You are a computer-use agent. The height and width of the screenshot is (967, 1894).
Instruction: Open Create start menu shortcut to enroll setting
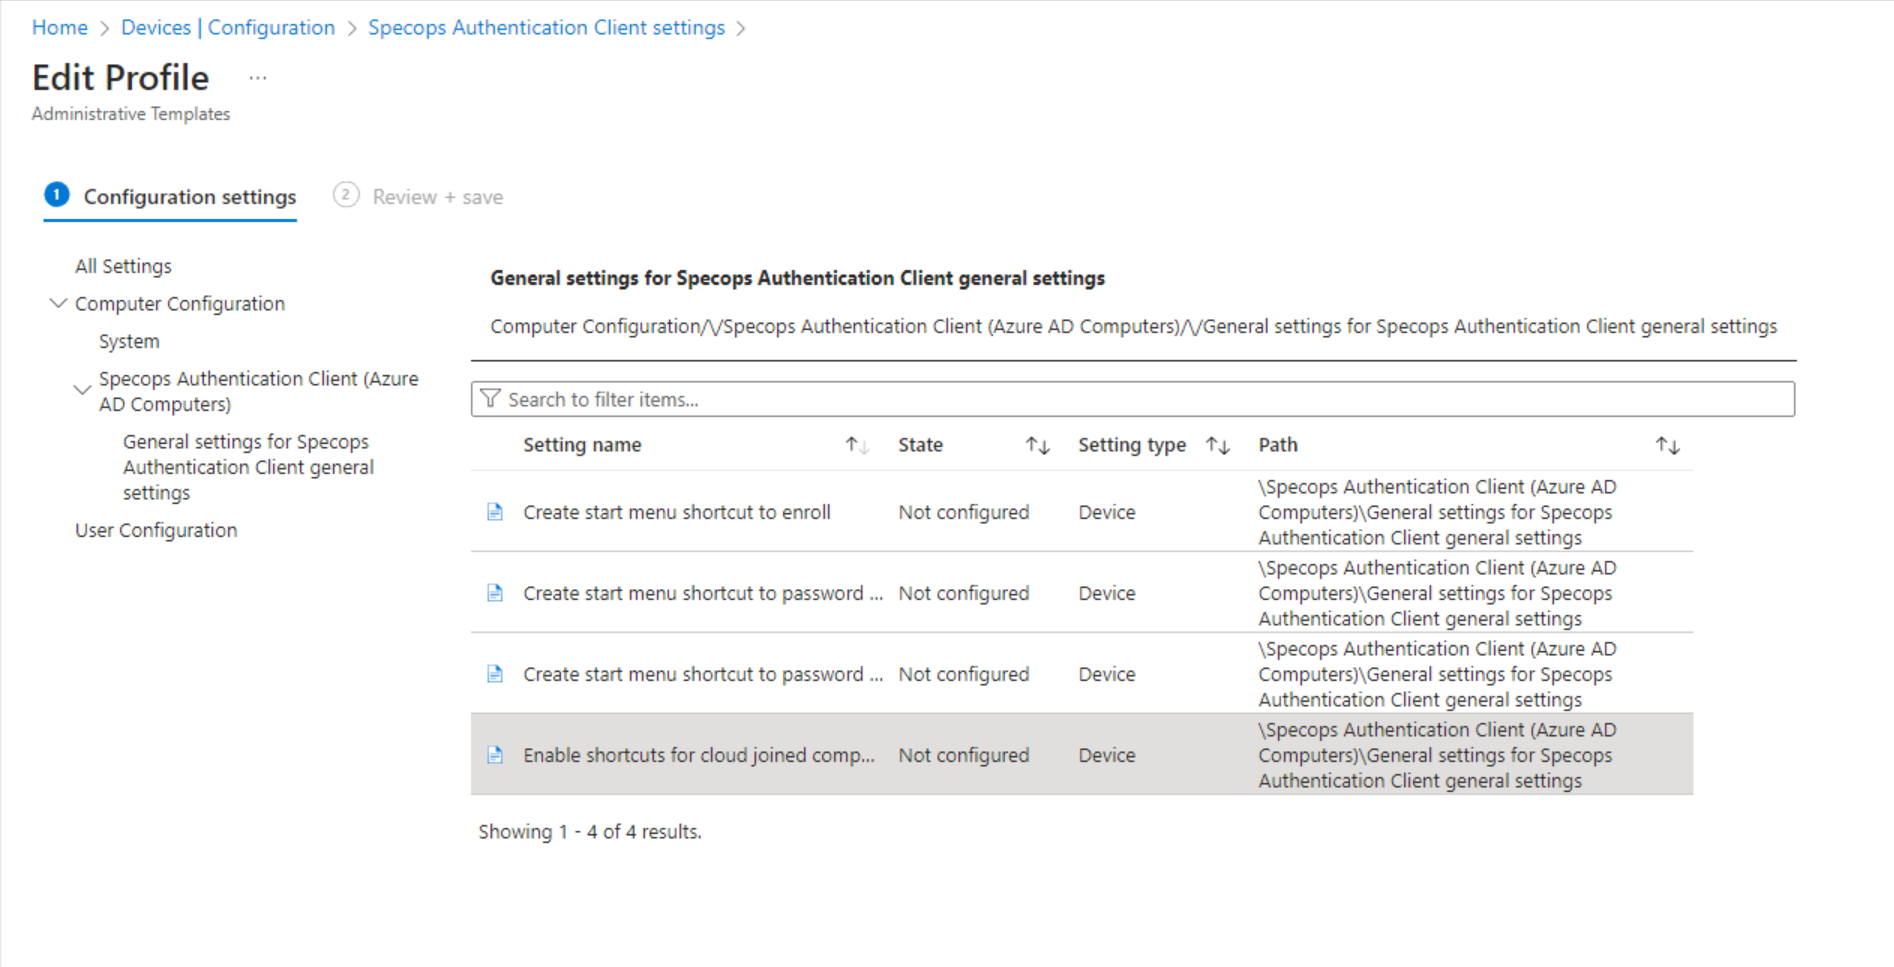[677, 512]
